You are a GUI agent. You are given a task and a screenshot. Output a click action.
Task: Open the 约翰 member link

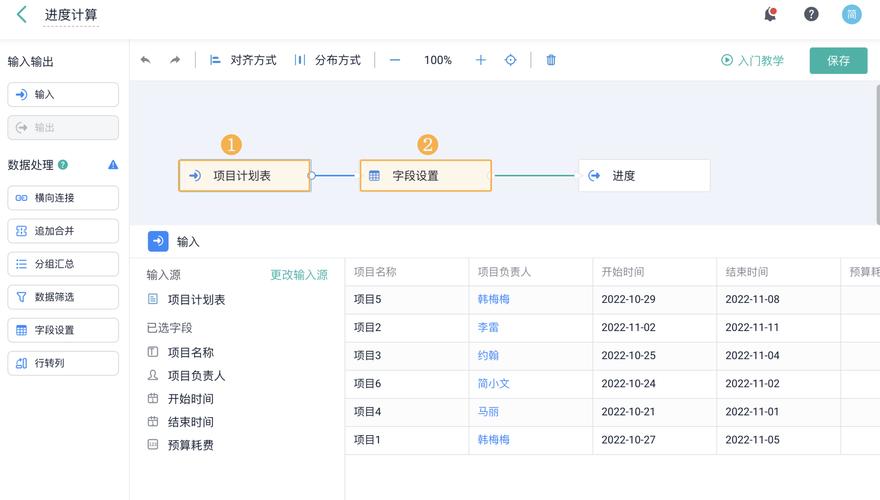pos(488,355)
